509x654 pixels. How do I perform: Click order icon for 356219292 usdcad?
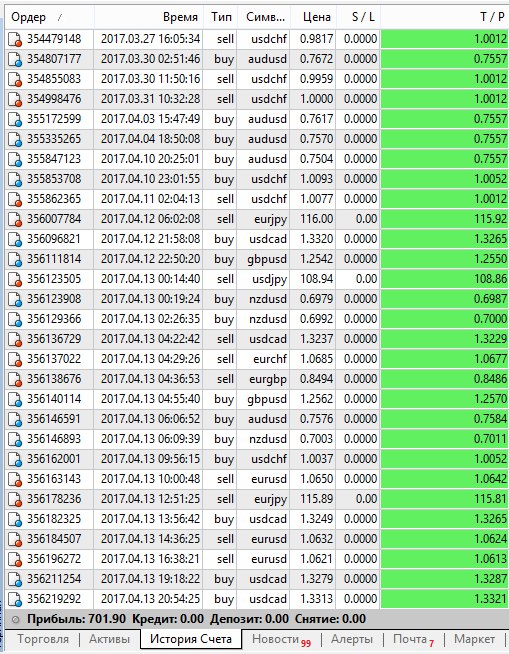tap(15, 599)
